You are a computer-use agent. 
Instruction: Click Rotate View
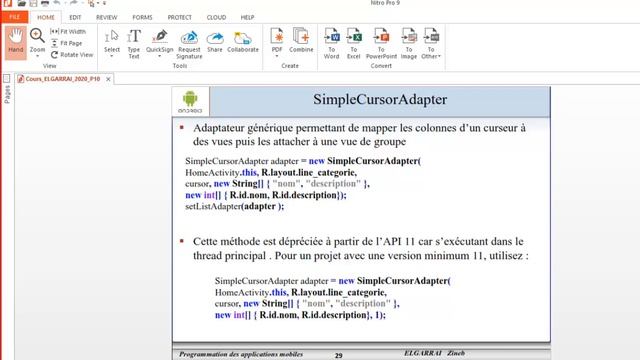(72, 54)
